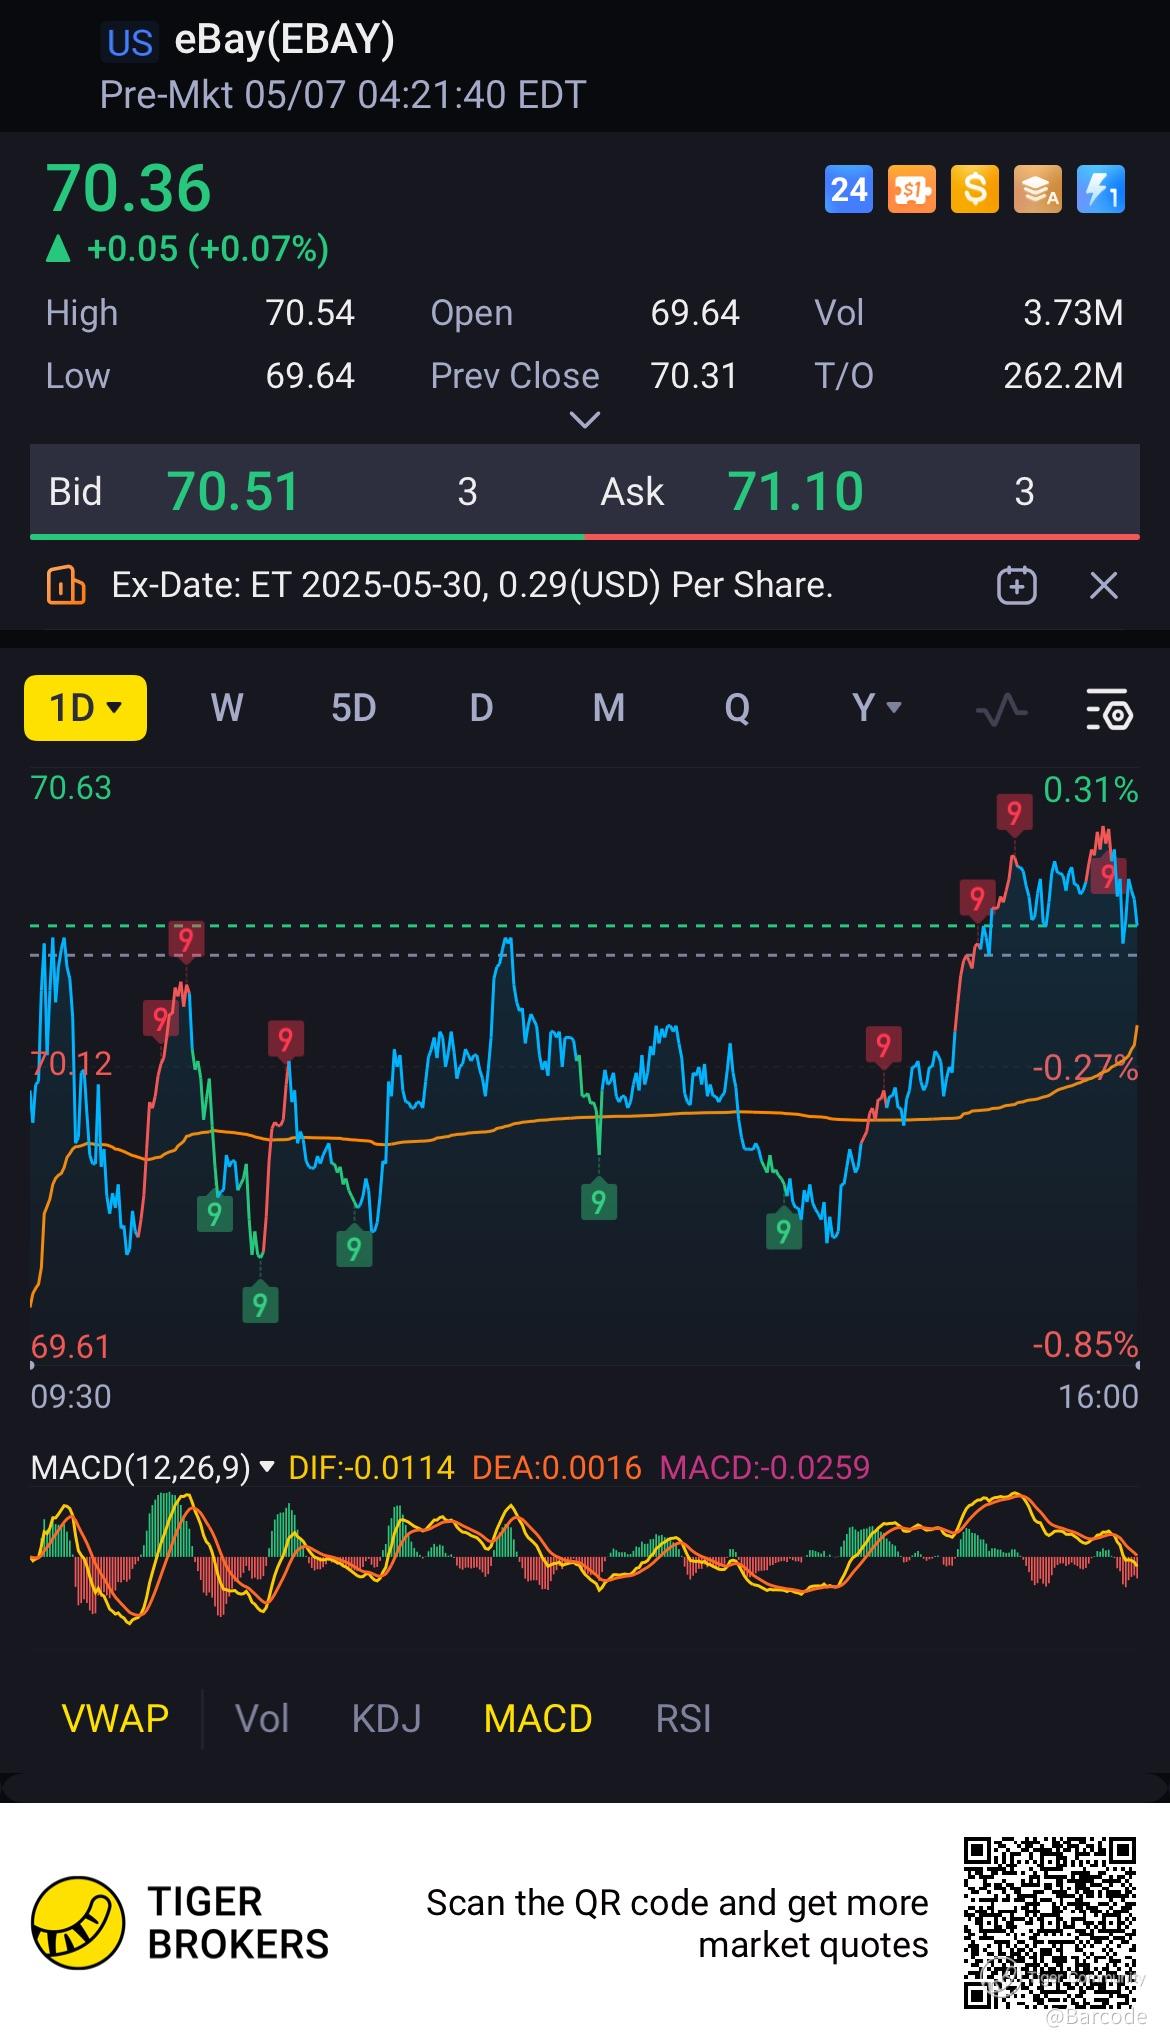This screenshot has height=2043, width=1170.
Task: Tap the orange S1 coupon badge
Action: [911, 189]
